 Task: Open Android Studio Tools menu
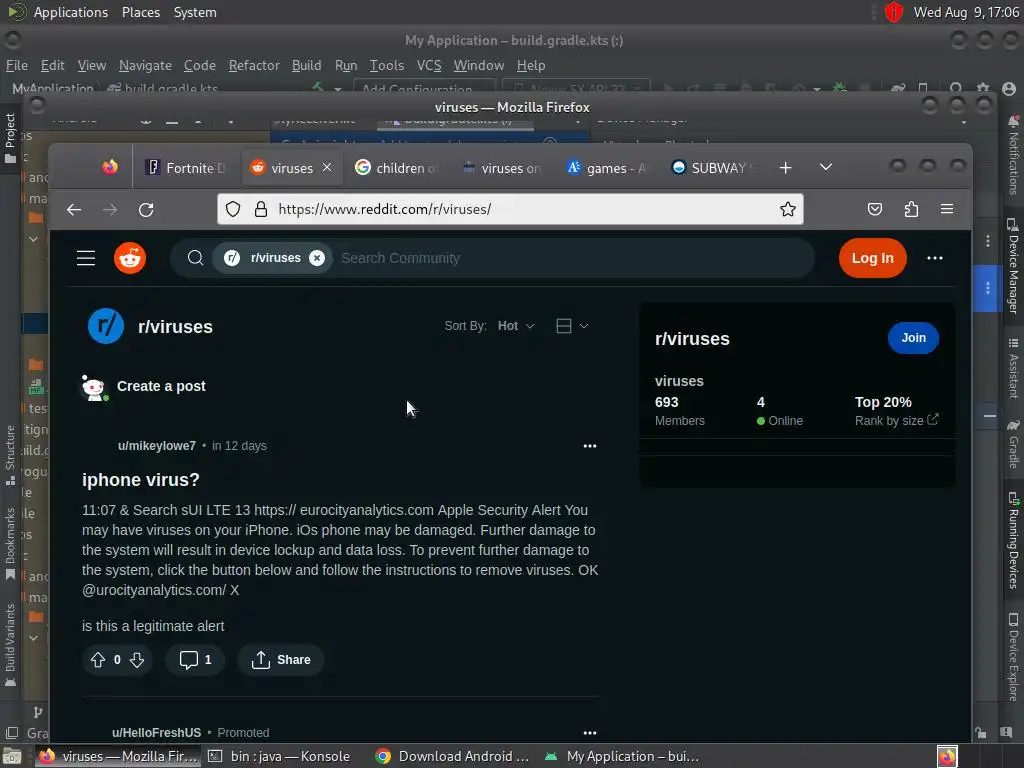387,65
